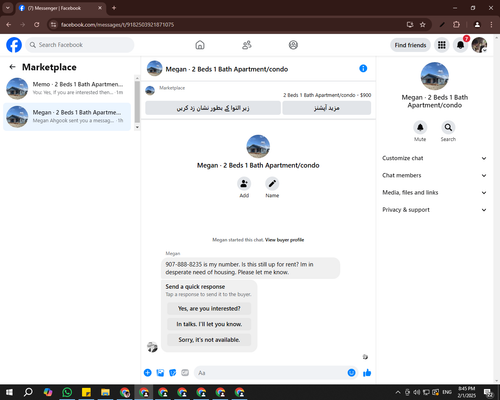500x400 pixels.
Task: Open the Facebook logo home link
Action: (x=14, y=45)
